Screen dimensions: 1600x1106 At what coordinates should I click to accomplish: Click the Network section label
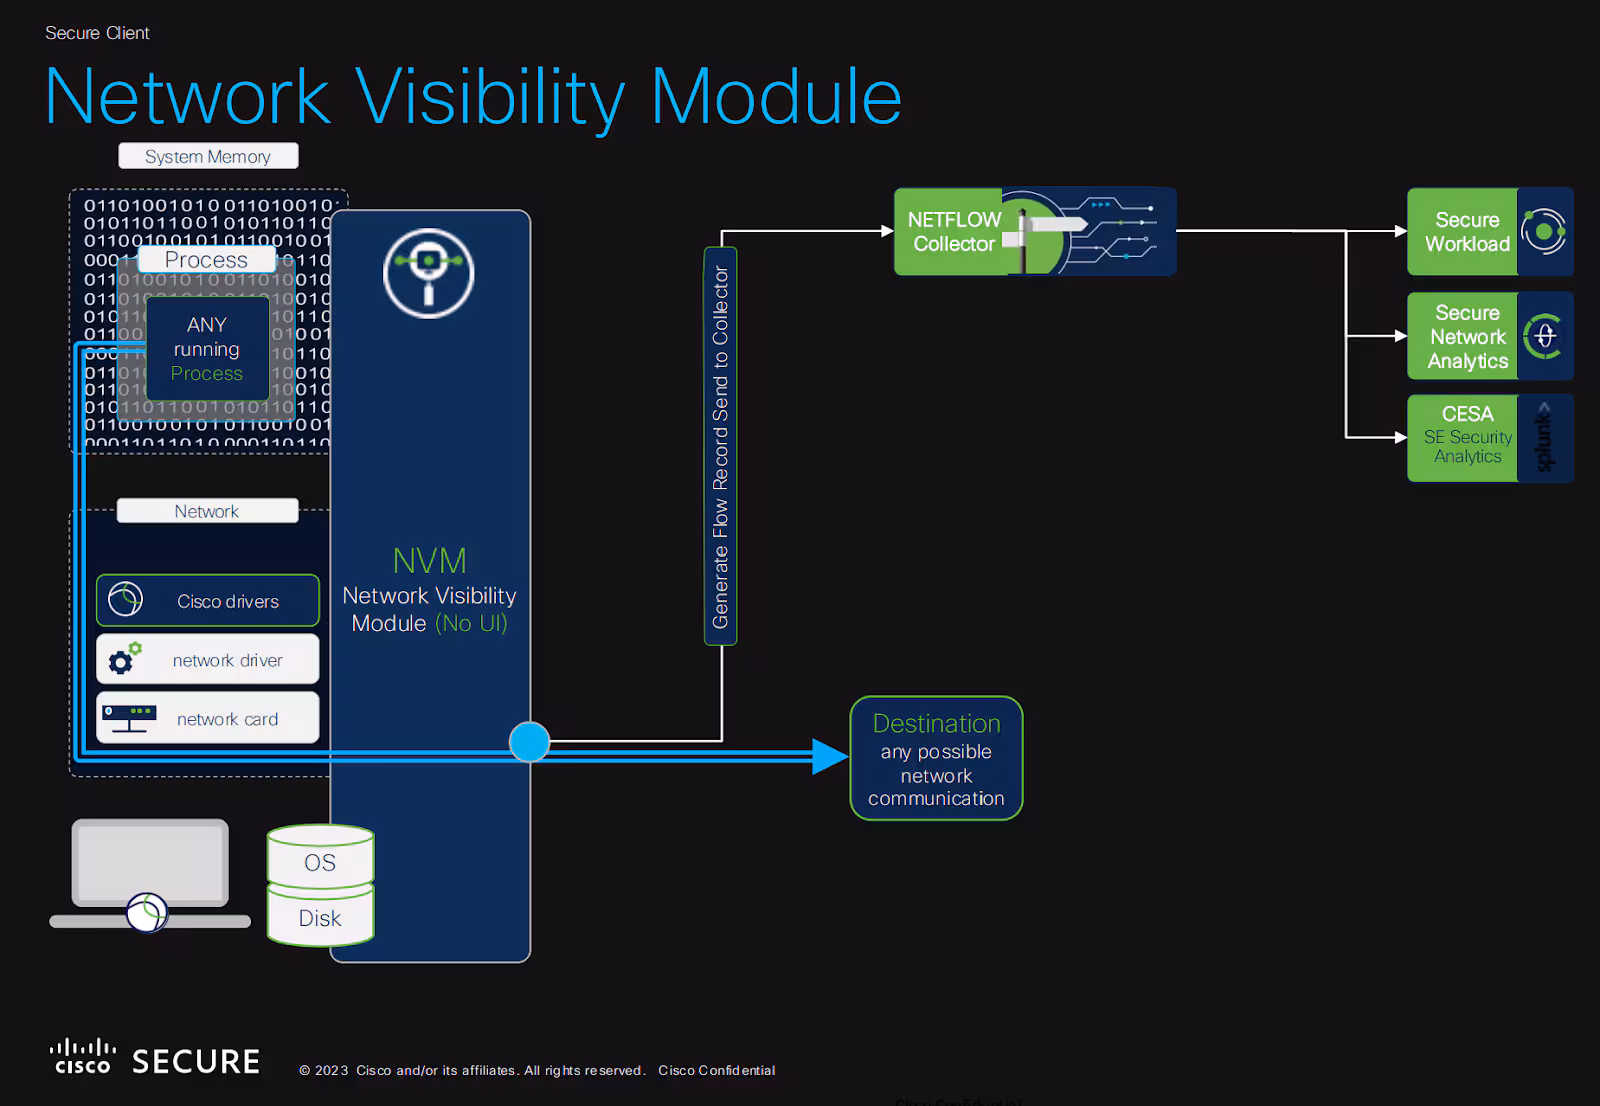point(207,511)
